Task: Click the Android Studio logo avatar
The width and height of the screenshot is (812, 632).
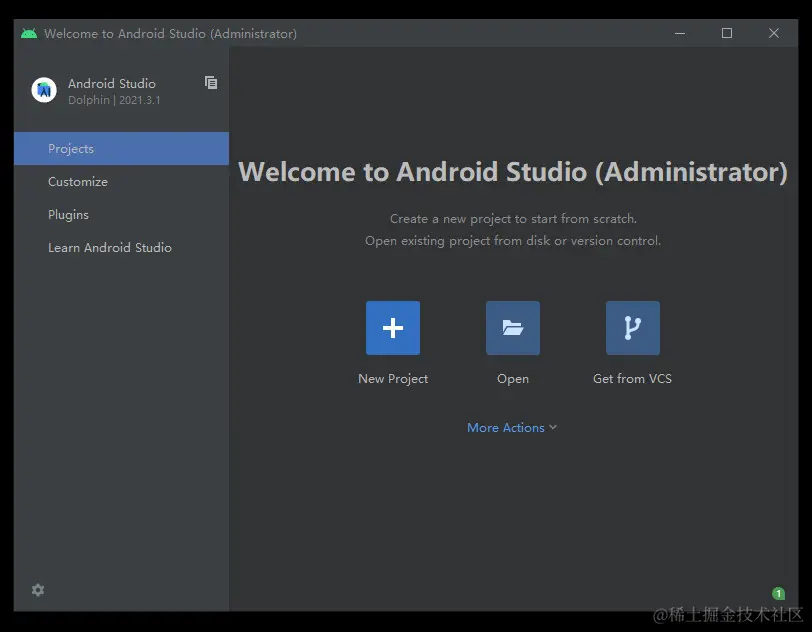Action: (x=44, y=90)
